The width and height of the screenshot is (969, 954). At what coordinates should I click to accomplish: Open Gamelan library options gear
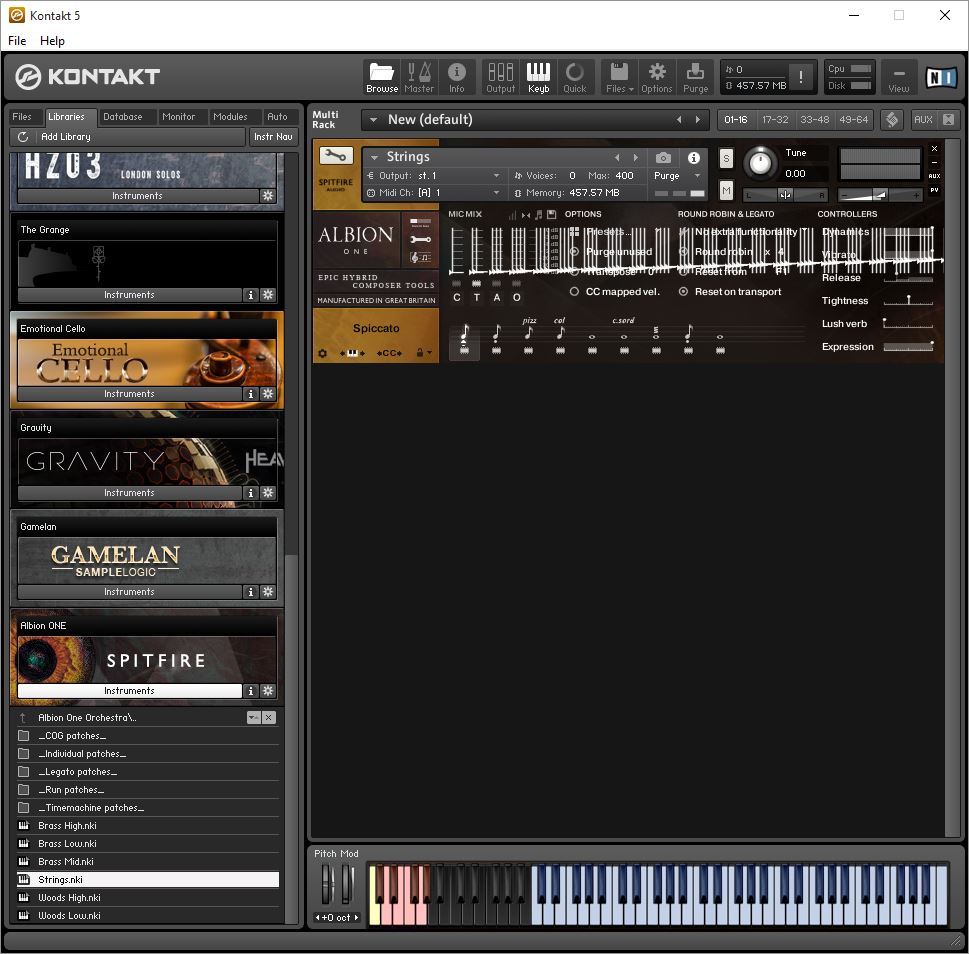tap(268, 591)
